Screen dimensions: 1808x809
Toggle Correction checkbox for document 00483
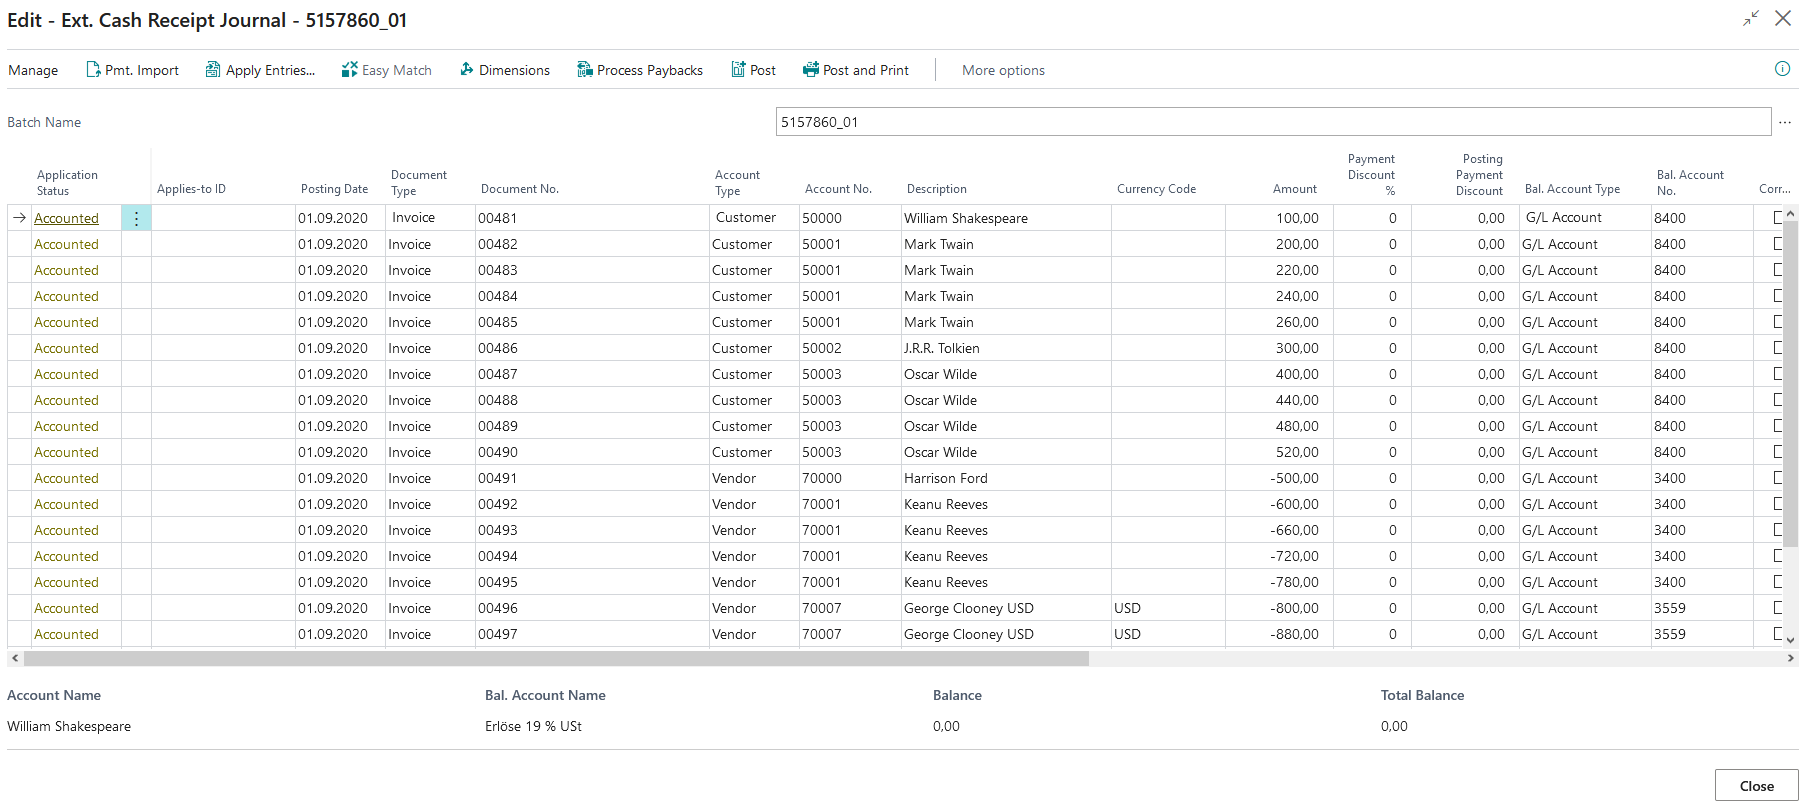coord(1778,269)
